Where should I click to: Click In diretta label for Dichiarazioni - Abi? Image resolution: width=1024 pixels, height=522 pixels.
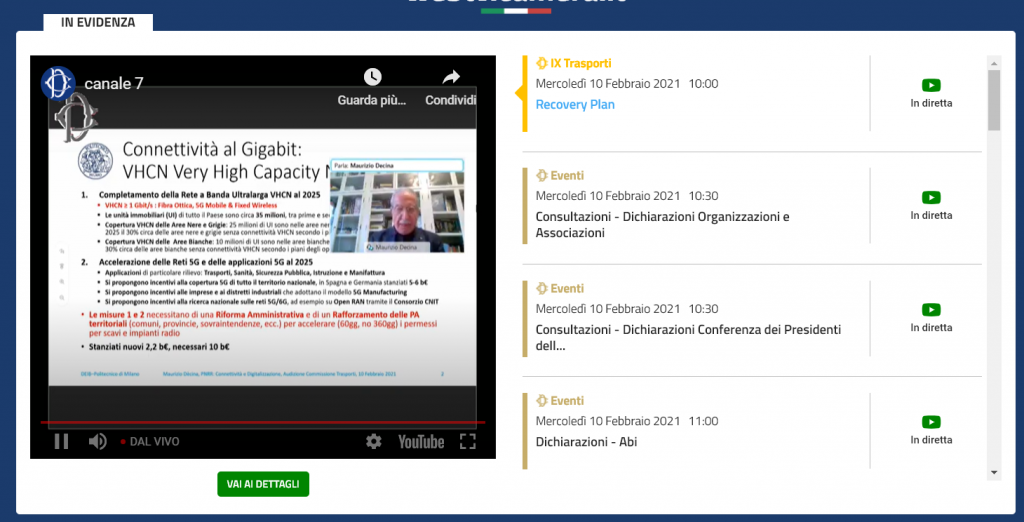[931, 440]
